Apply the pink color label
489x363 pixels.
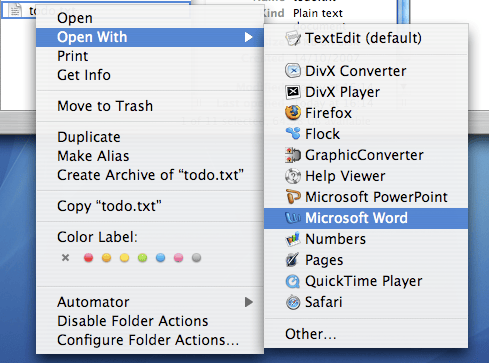tap(178, 258)
